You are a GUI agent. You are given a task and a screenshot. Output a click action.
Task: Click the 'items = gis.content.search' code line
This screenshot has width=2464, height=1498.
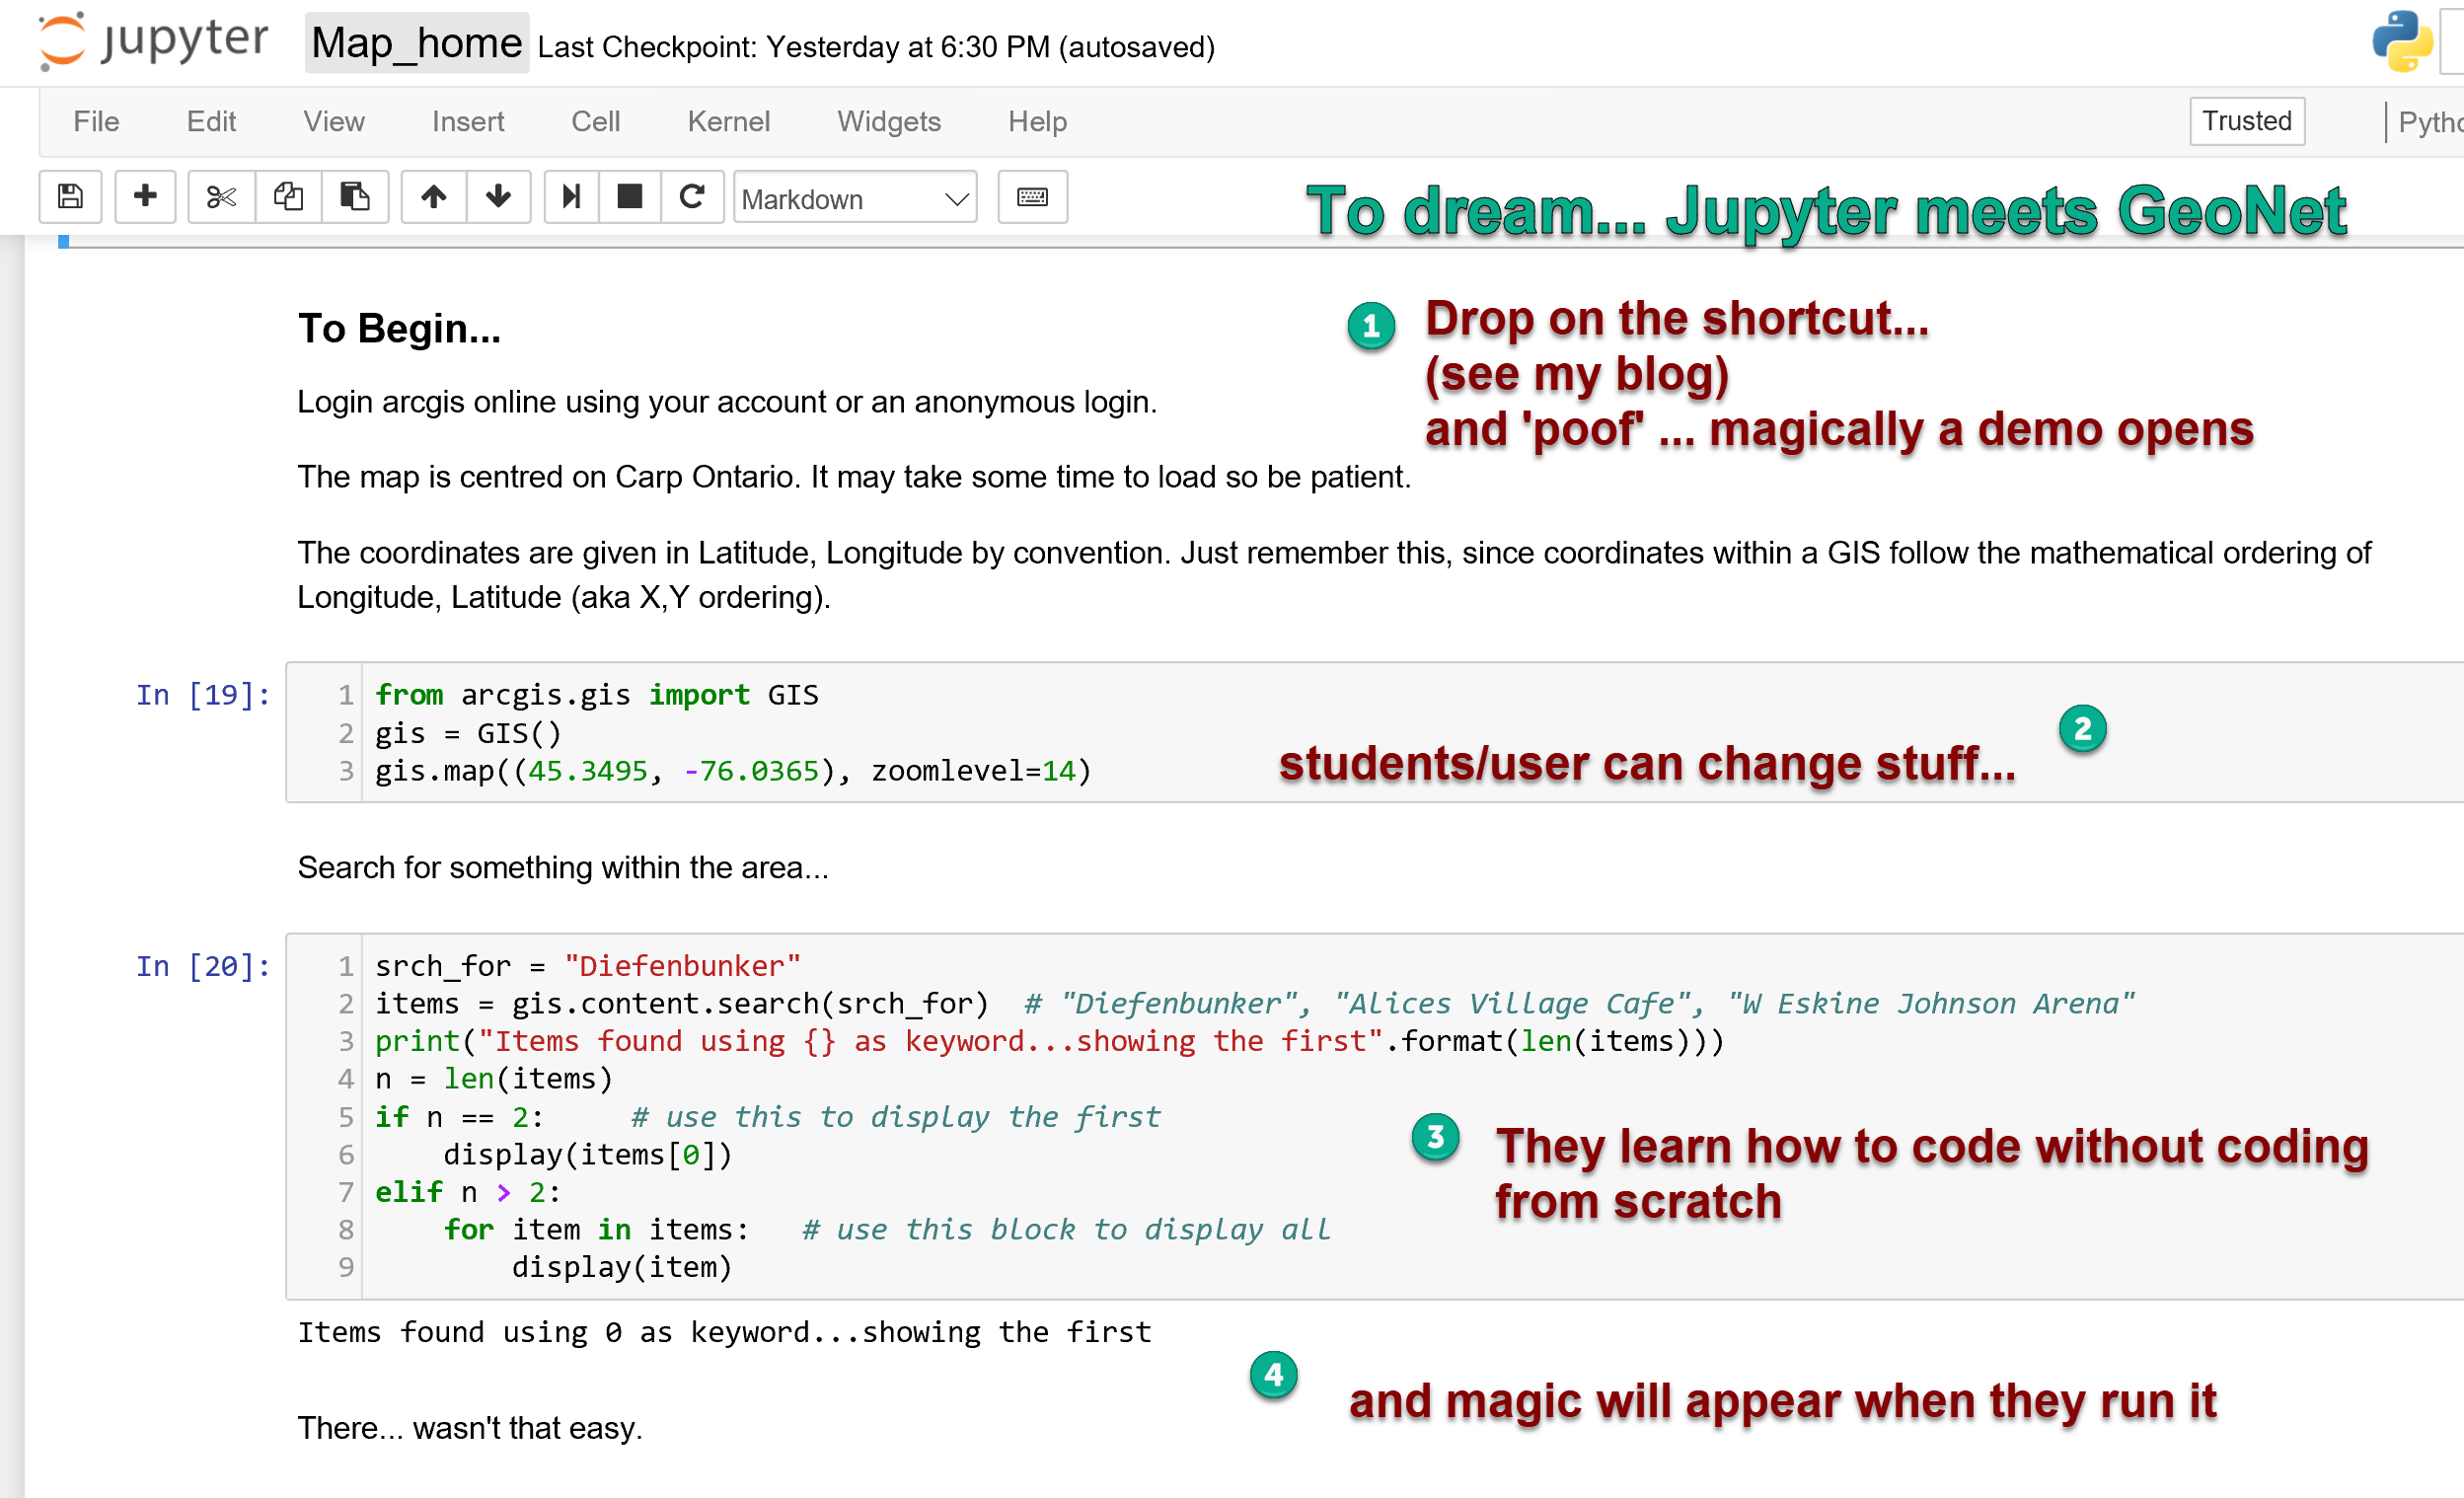click(x=1255, y=1003)
